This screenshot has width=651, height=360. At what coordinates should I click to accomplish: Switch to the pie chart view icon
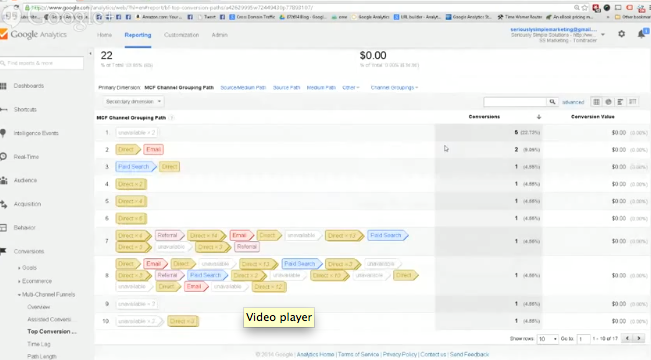[x=609, y=102]
